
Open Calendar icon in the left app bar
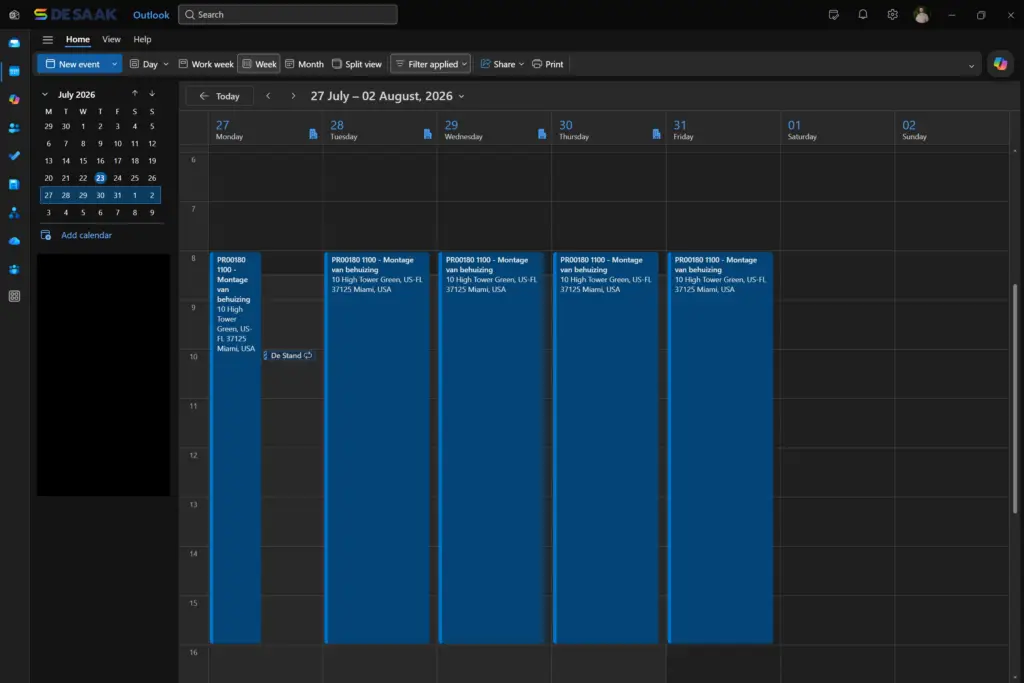14,71
